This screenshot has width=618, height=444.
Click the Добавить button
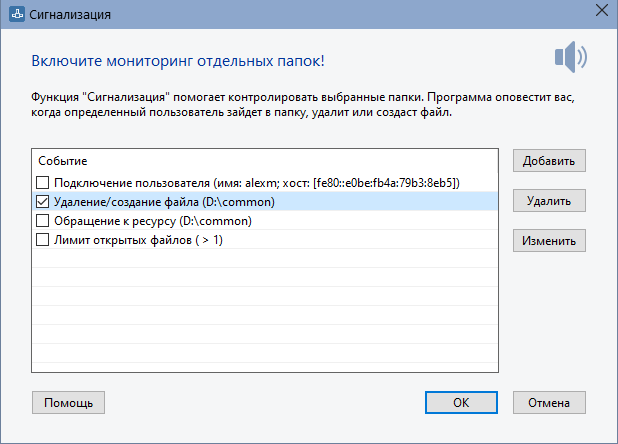(549, 161)
